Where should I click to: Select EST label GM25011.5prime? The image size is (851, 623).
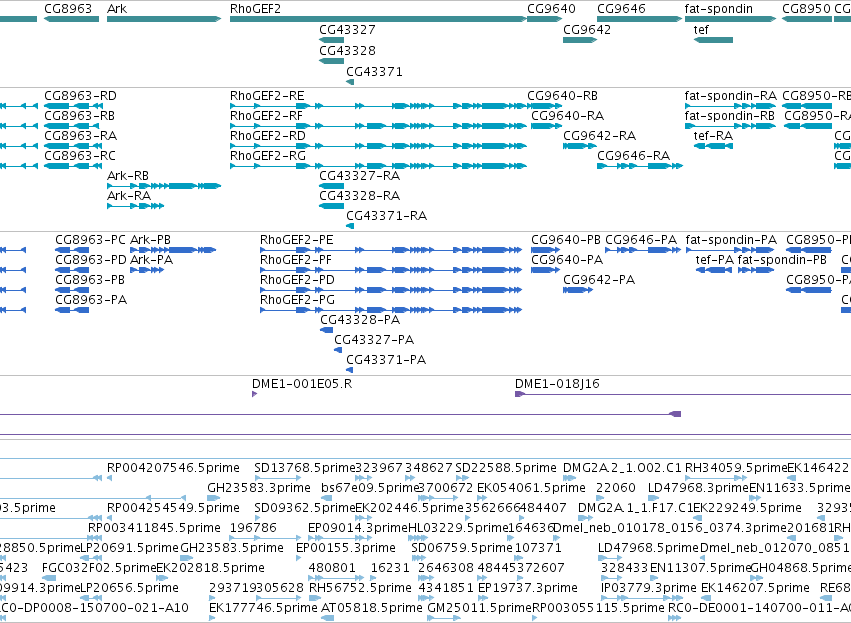pyautogui.click(x=479, y=608)
